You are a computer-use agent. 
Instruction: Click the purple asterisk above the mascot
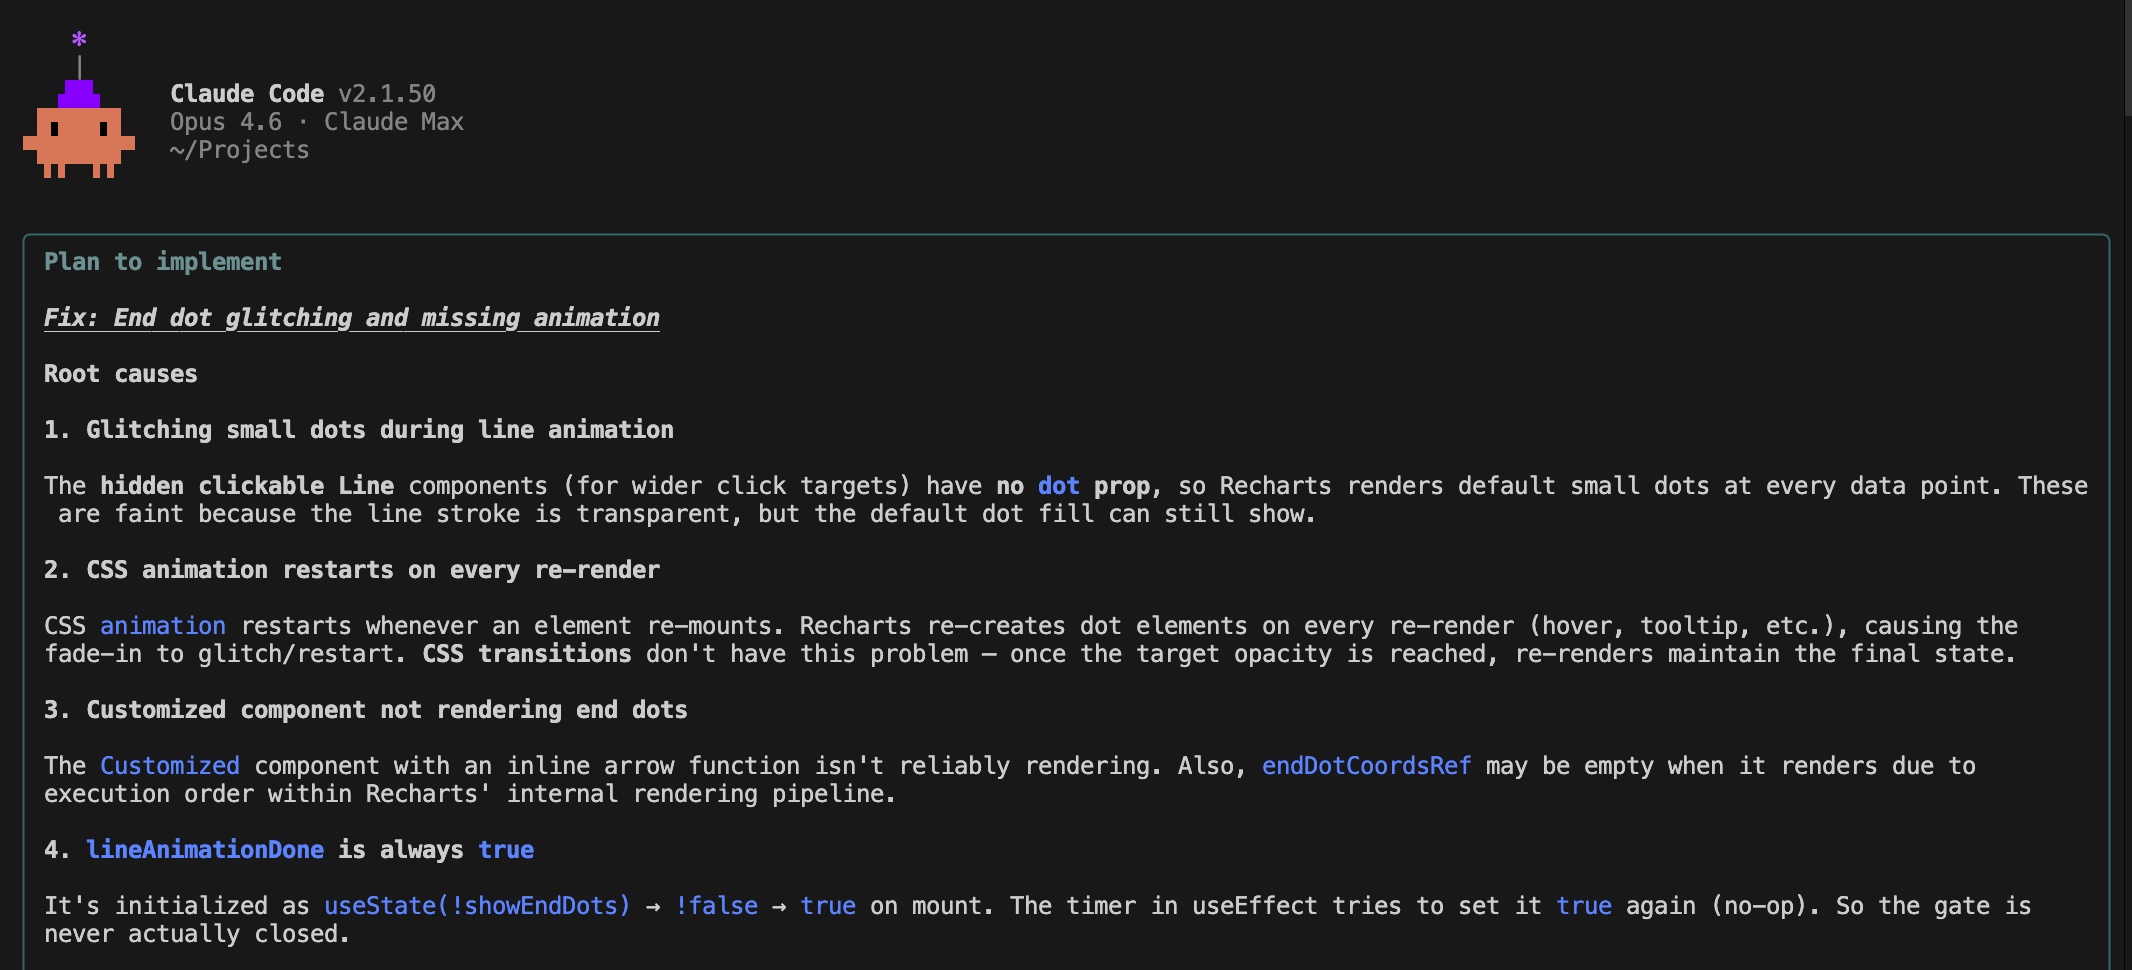pyautogui.click(x=78, y=40)
